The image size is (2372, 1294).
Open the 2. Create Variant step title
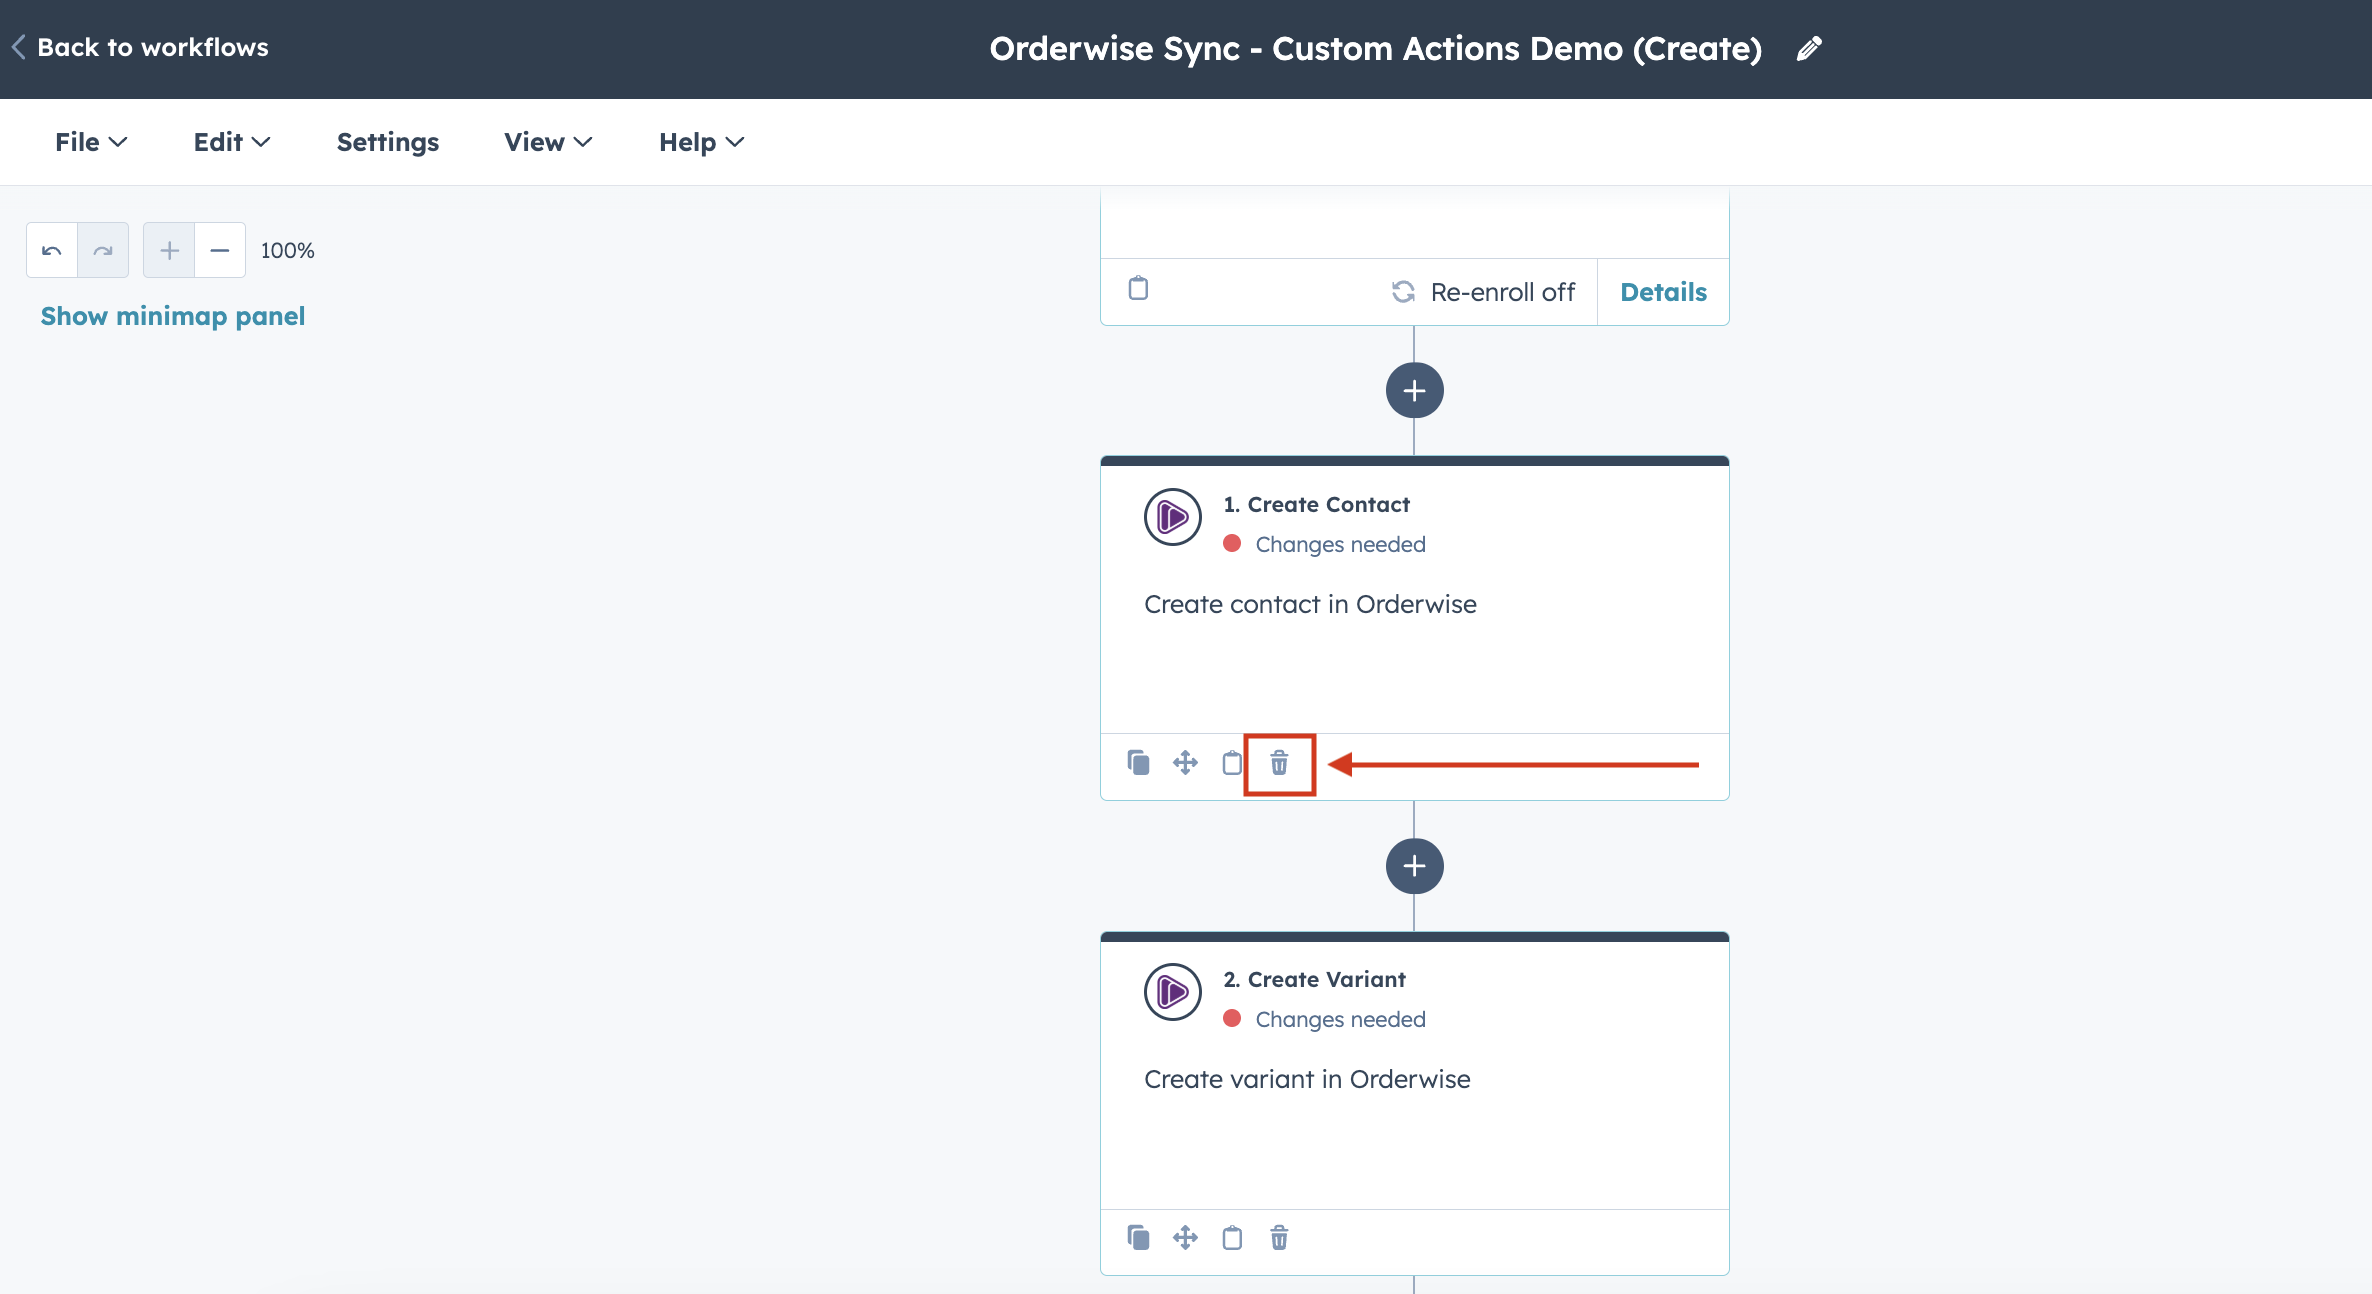point(1314,979)
